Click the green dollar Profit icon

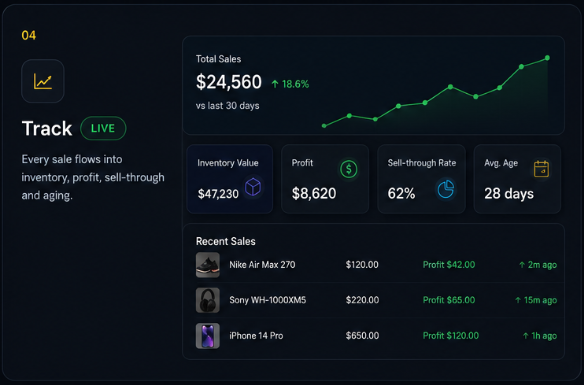pyautogui.click(x=349, y=169)
